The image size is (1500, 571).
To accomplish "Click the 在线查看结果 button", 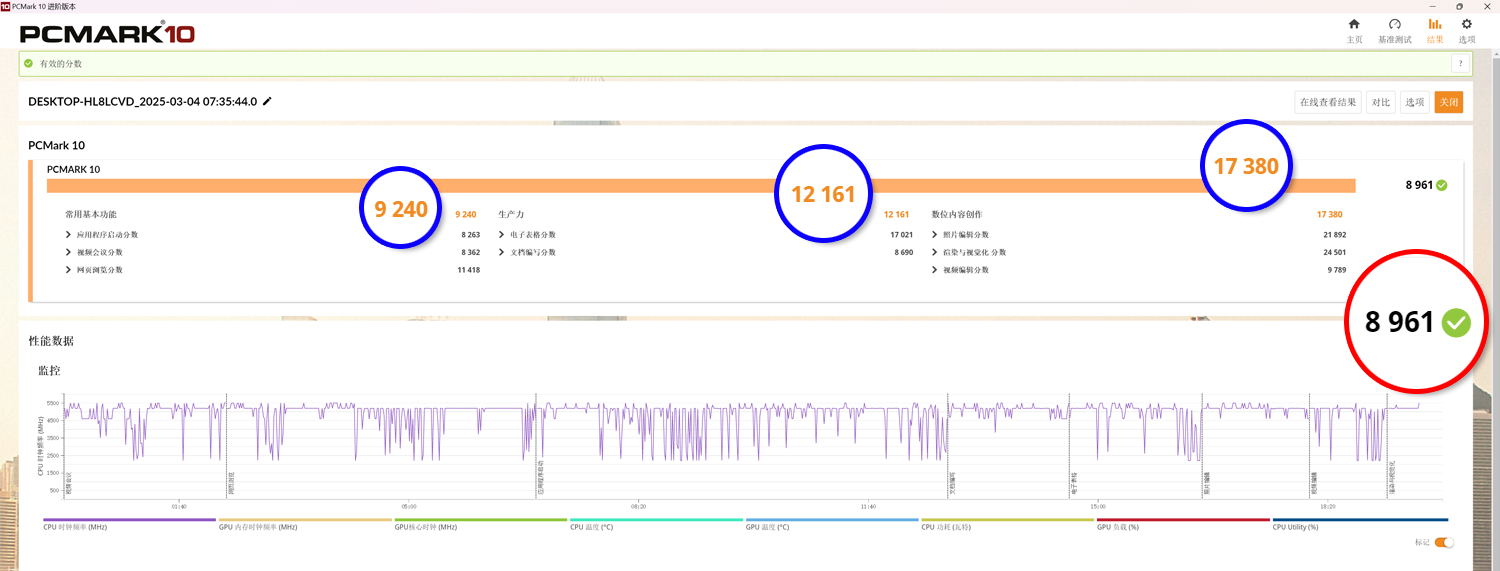I will pos(1327,102).
